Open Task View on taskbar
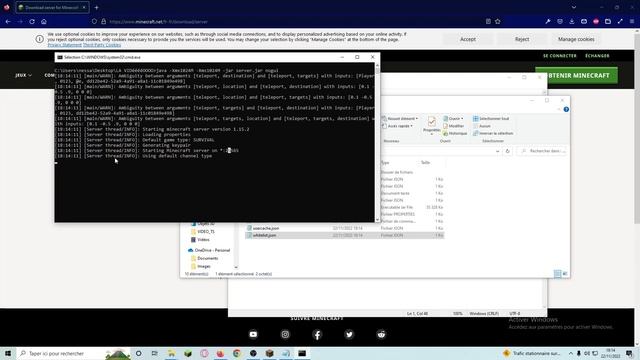The image size is (640, 360). 155,353
